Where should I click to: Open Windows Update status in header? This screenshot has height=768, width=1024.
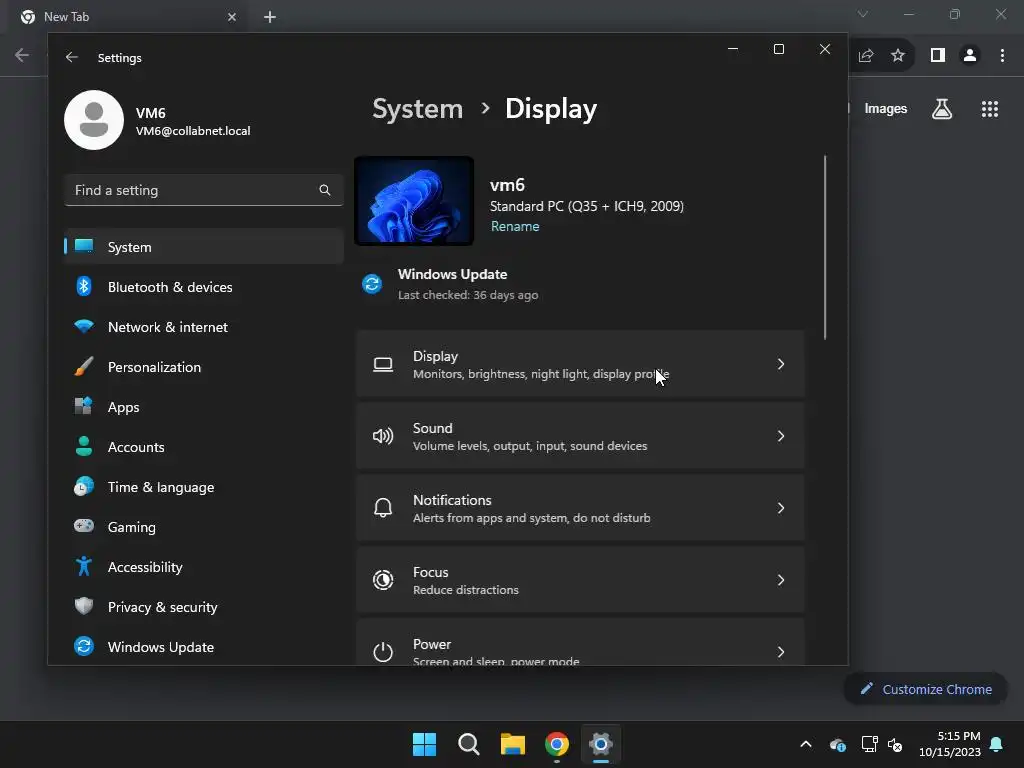point(451,284)
